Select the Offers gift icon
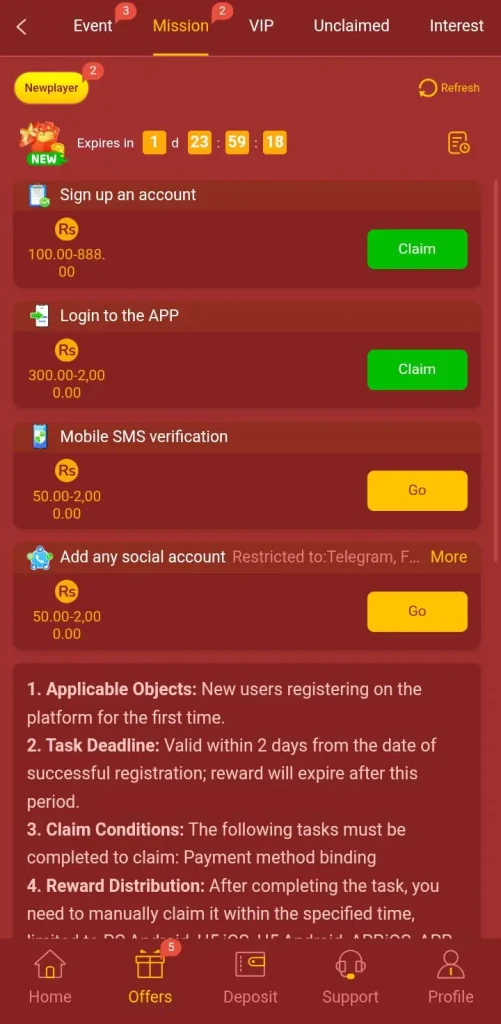 (x=150, y=964)
